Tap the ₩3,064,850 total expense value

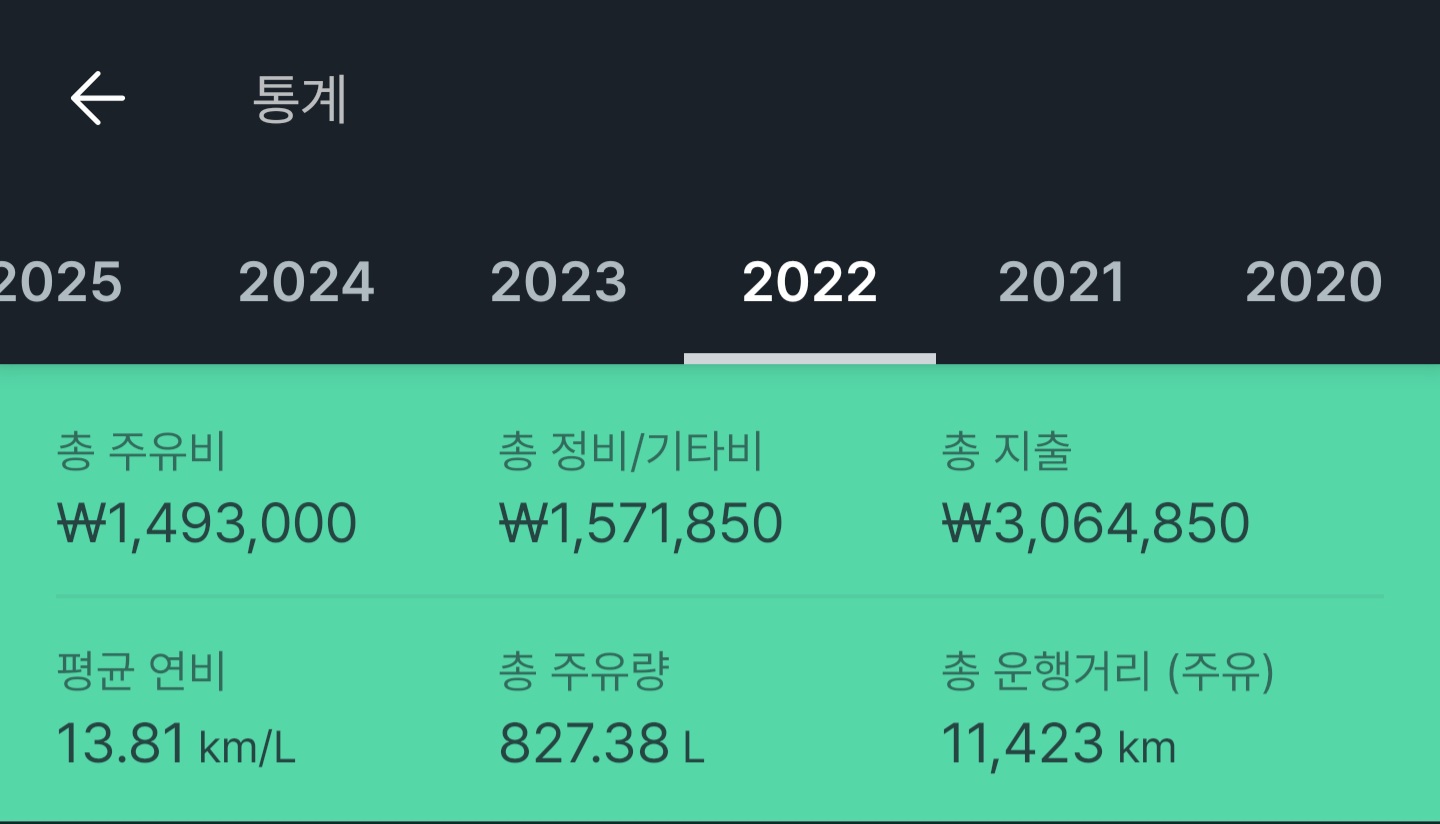click(1095, 523)
